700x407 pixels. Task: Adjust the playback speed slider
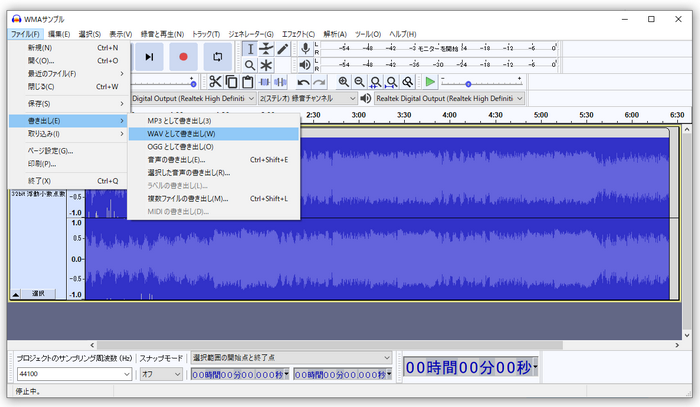pos(468,83)
